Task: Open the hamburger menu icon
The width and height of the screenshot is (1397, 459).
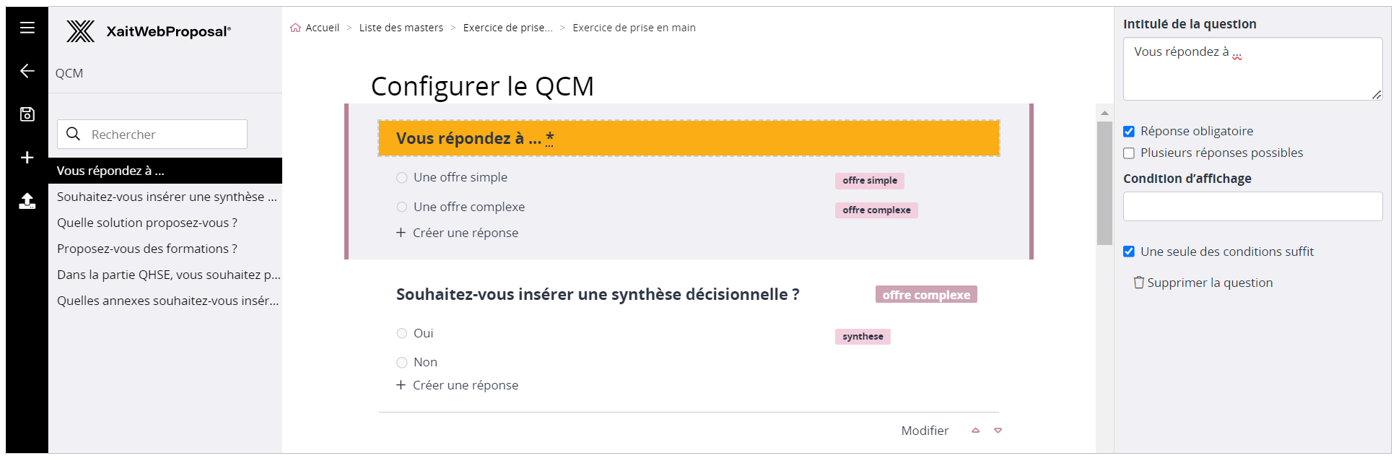Action: 27,28
